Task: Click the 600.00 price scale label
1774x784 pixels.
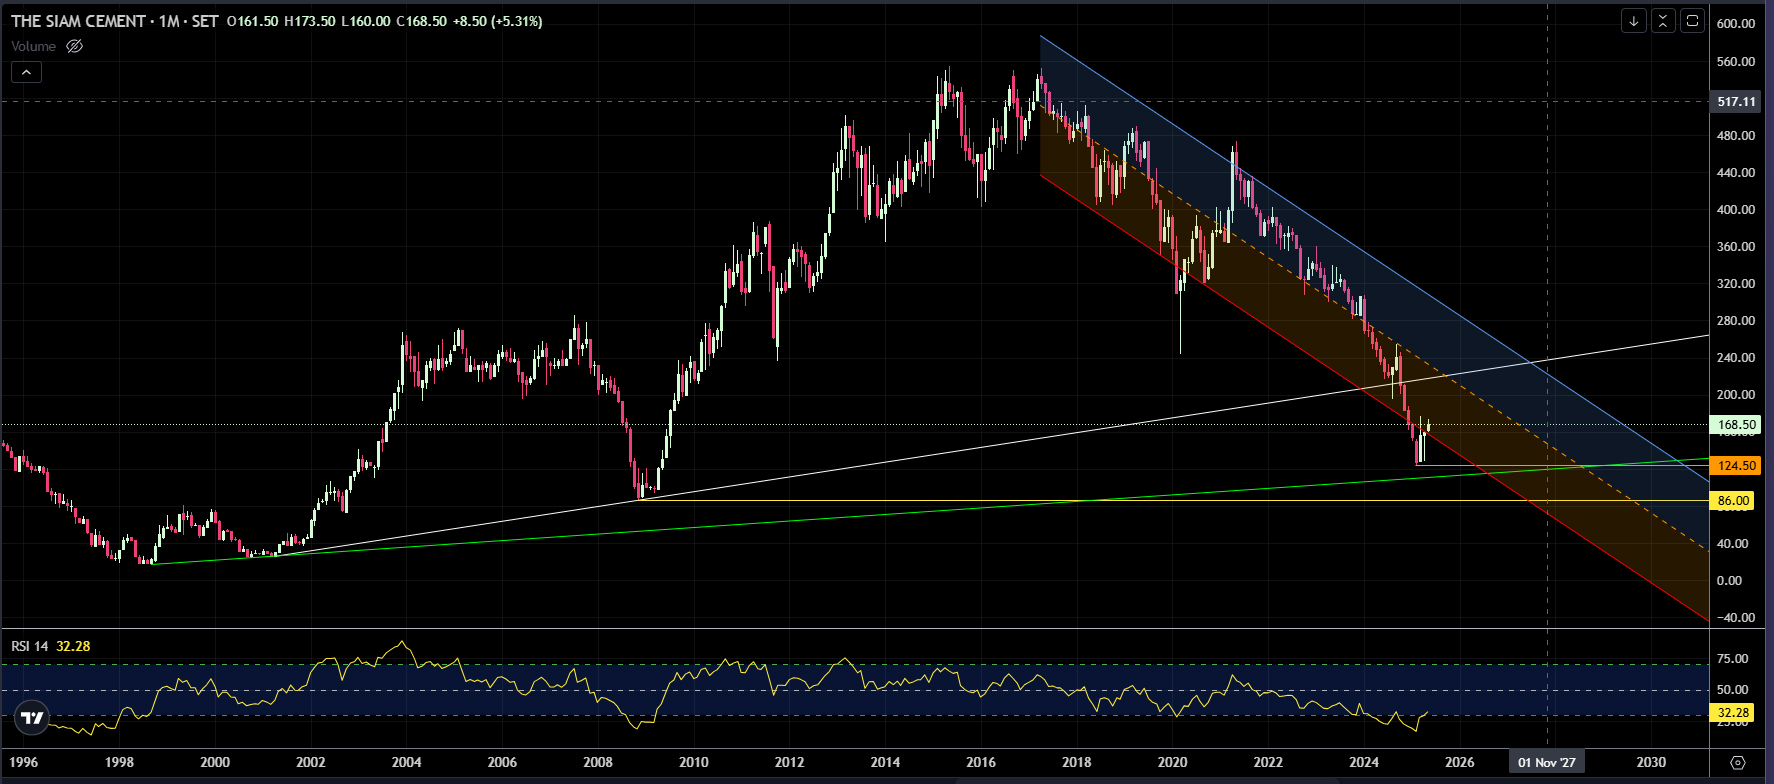Action: (x=1735, y=24)
